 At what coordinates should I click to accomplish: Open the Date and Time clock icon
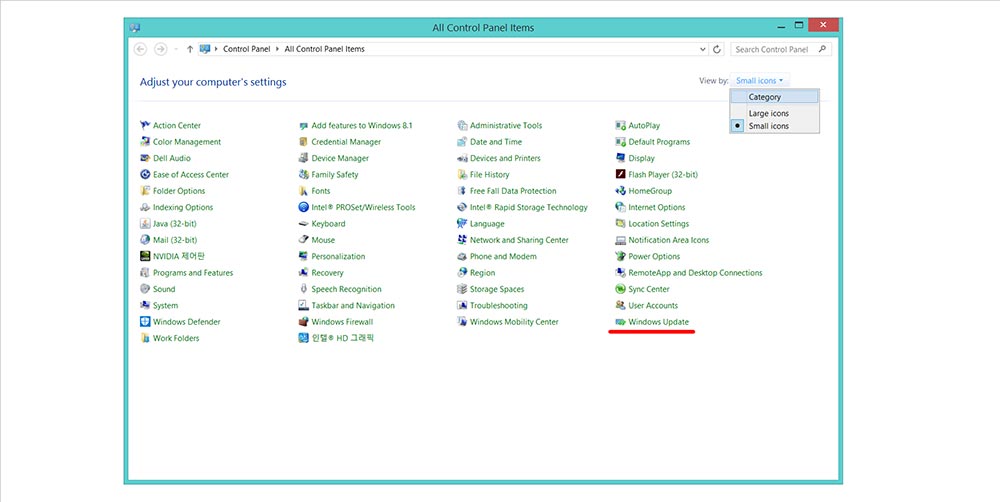(462, 142)
